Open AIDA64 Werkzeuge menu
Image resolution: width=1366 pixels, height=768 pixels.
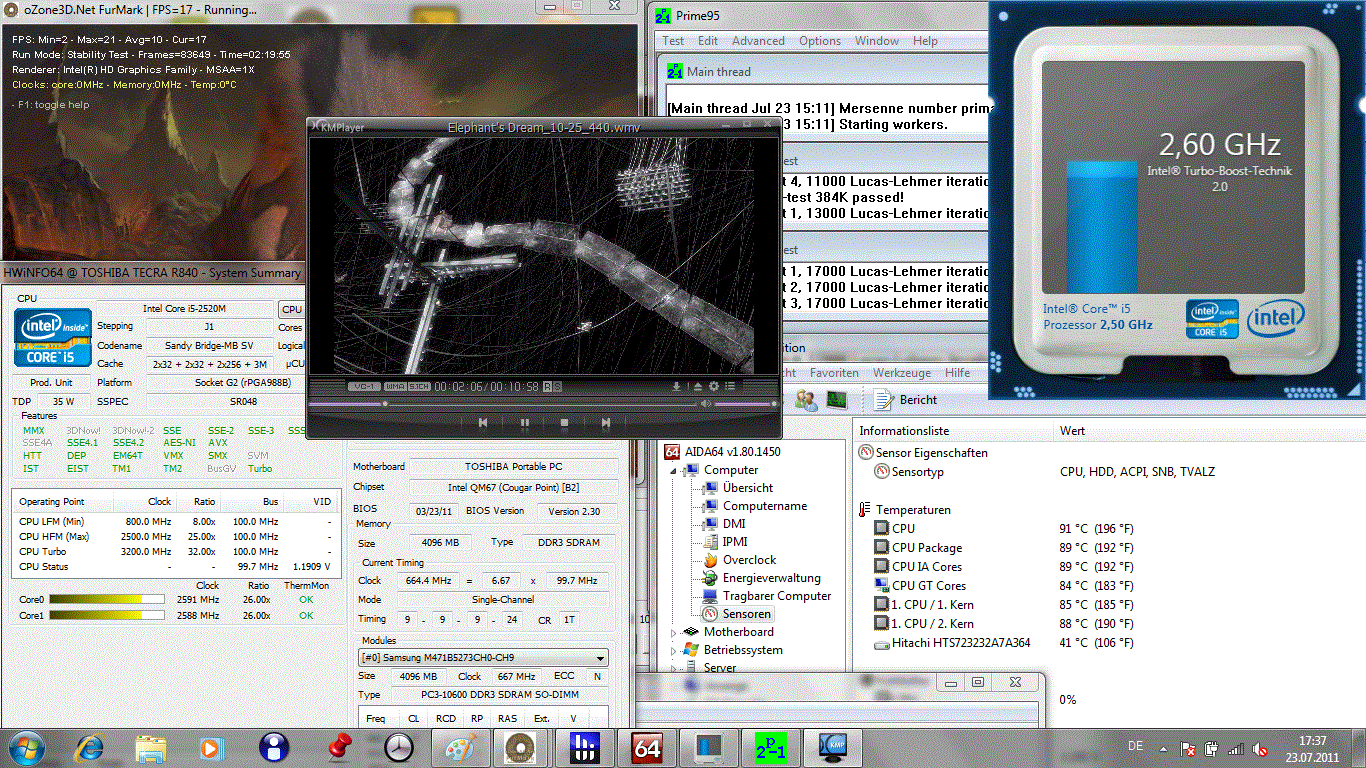(902, 372)
